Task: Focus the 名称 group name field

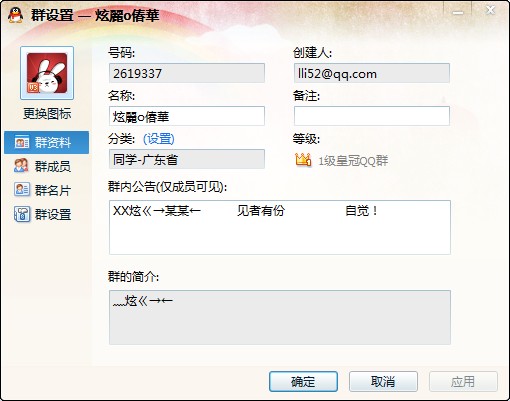Action: [187, 116]
